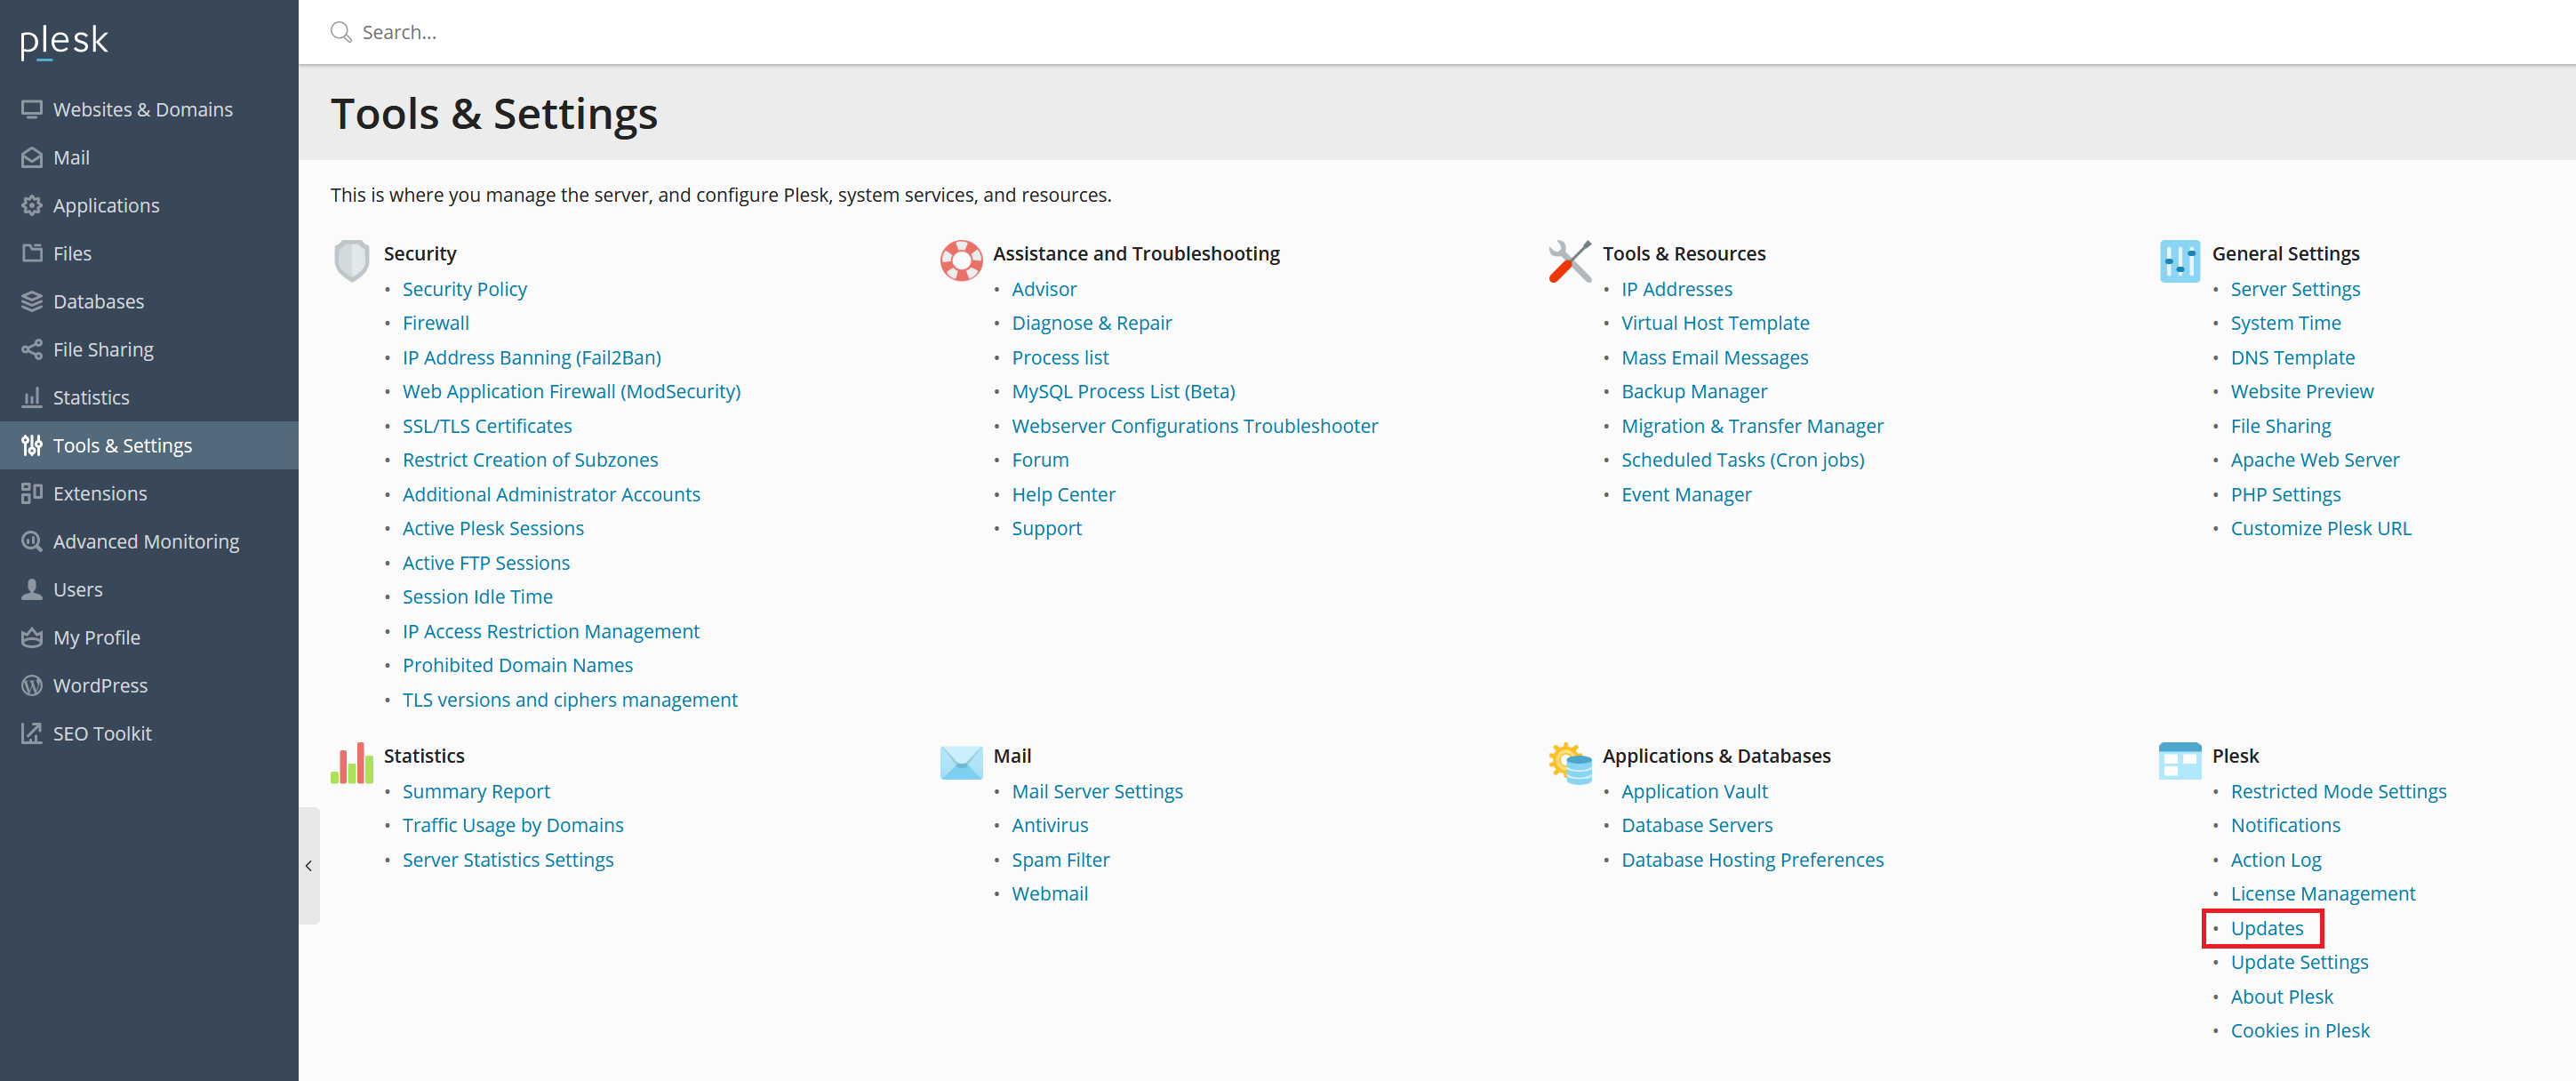This screenshot has width=2576, height=1081.
Task: Click the Statistics bar chart sidebar icon
Action: 32,397
